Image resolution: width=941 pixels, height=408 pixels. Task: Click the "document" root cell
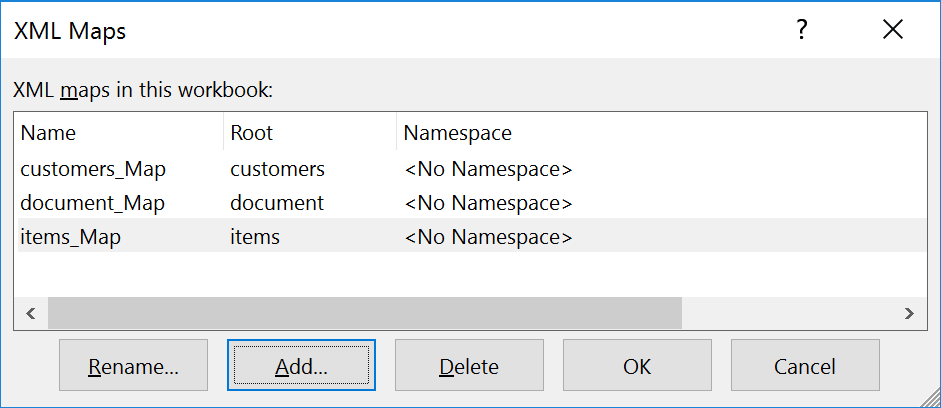277,203
